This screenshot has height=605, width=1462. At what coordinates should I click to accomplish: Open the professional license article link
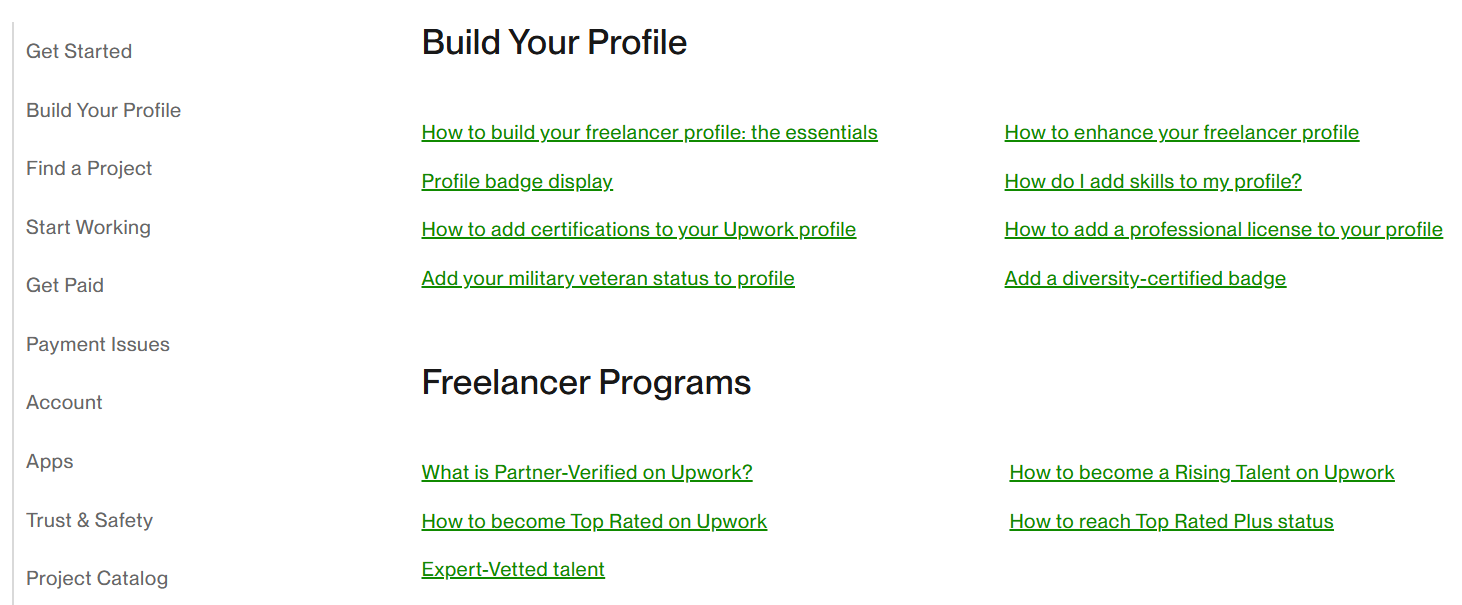(1223, 229)
